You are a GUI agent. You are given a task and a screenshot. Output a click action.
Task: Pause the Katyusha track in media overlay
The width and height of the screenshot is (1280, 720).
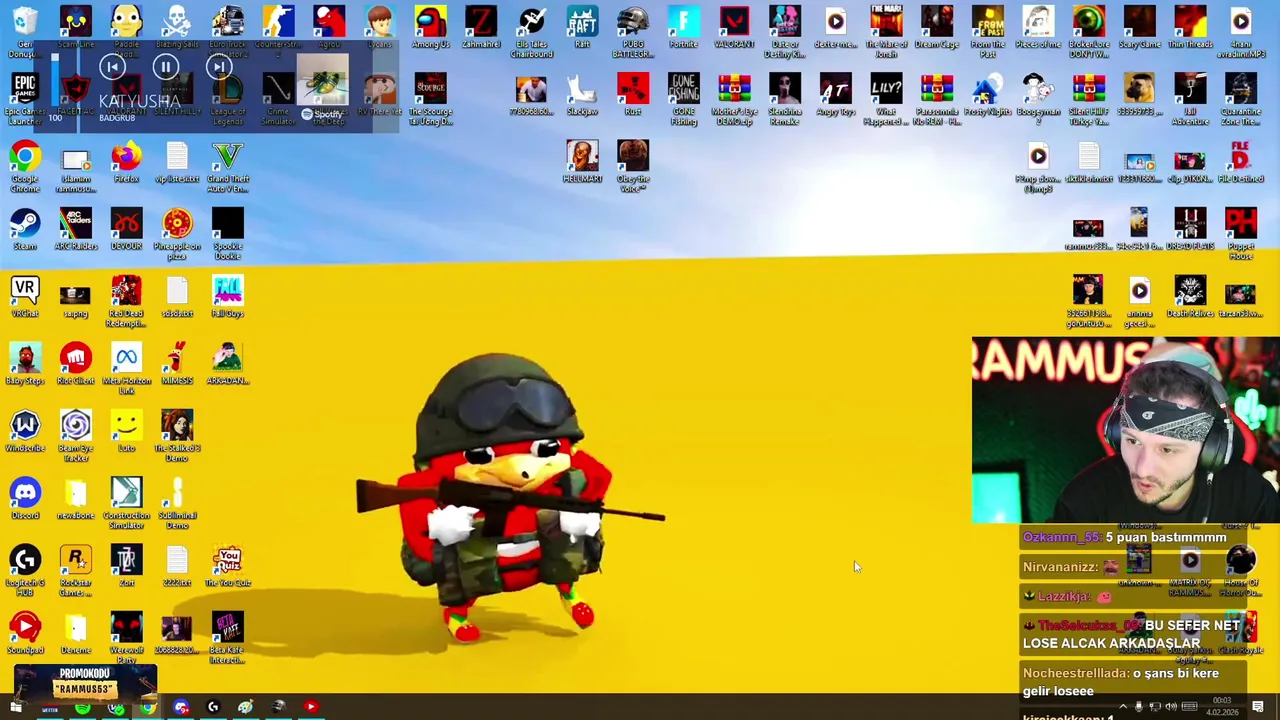coord(166,68)
